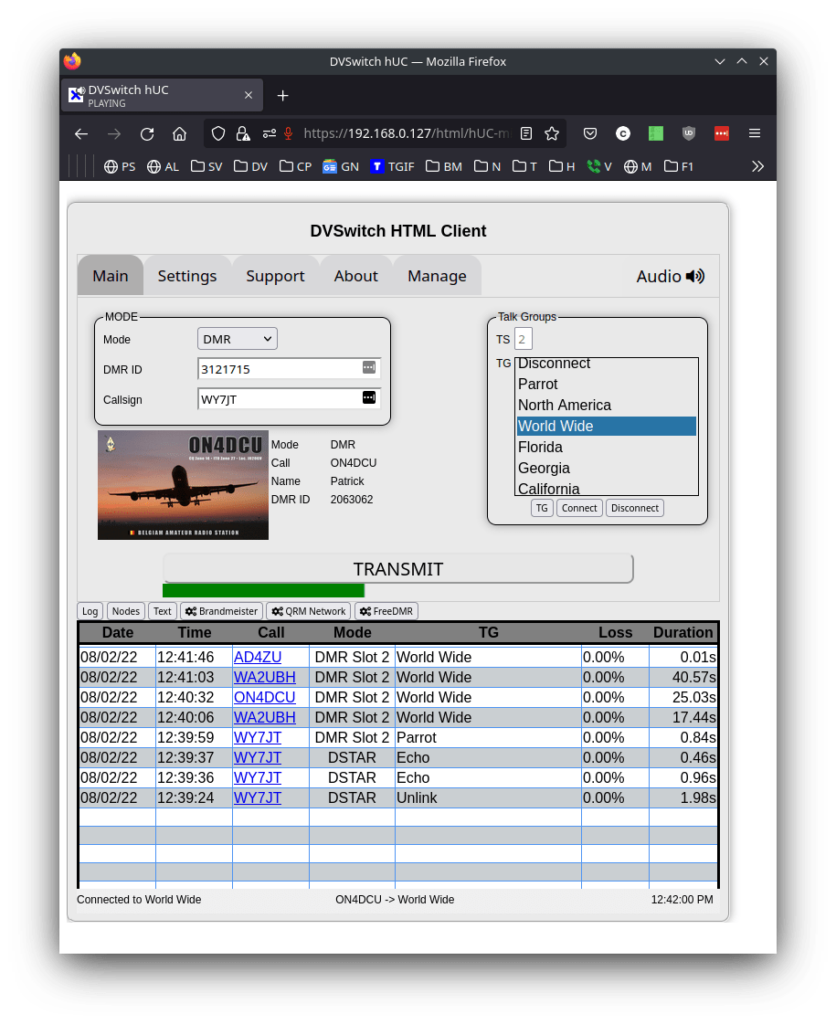Open a new tab with plus button
This screenshot has height=1024, width=836.
coord(283,96)
